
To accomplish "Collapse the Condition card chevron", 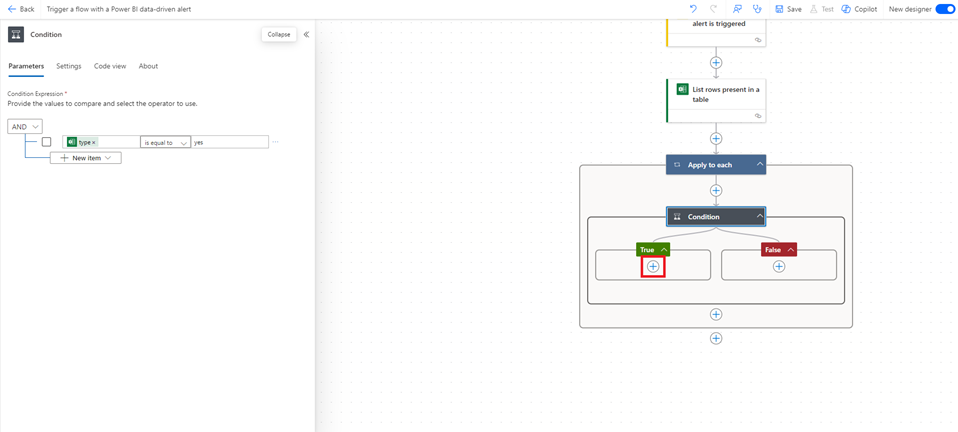I will click(760, 216).
